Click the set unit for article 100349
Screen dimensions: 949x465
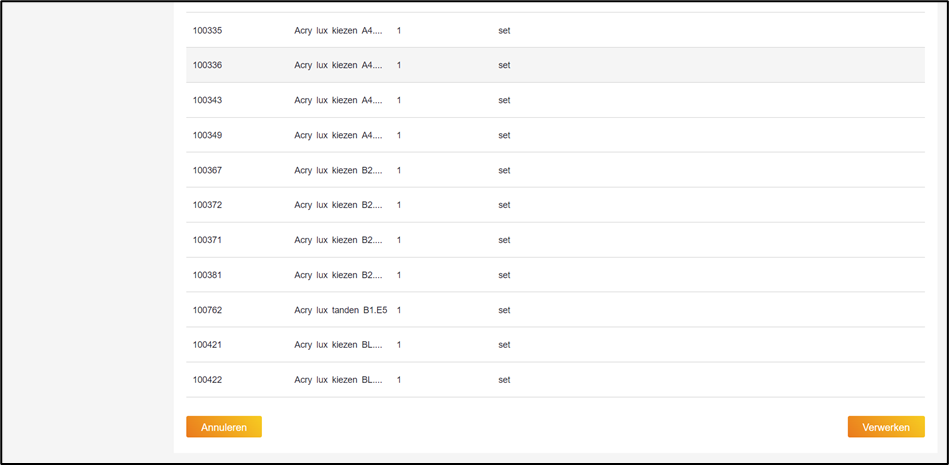coord(504,136)
